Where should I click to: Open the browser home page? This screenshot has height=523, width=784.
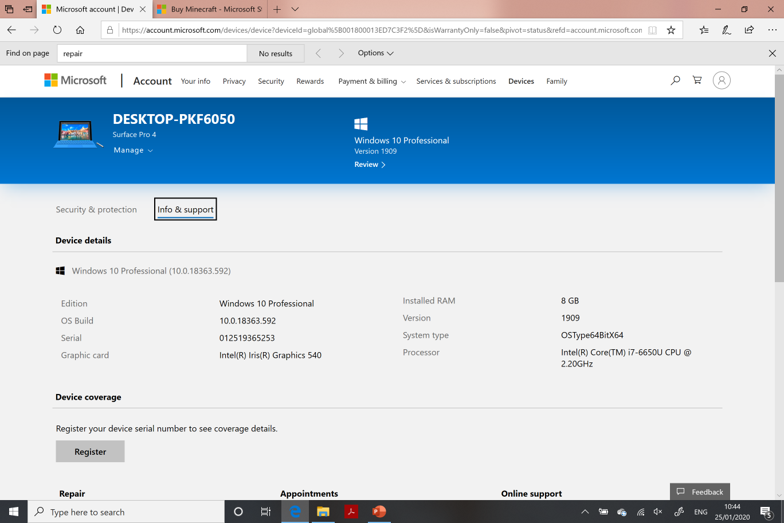[80, 30]
